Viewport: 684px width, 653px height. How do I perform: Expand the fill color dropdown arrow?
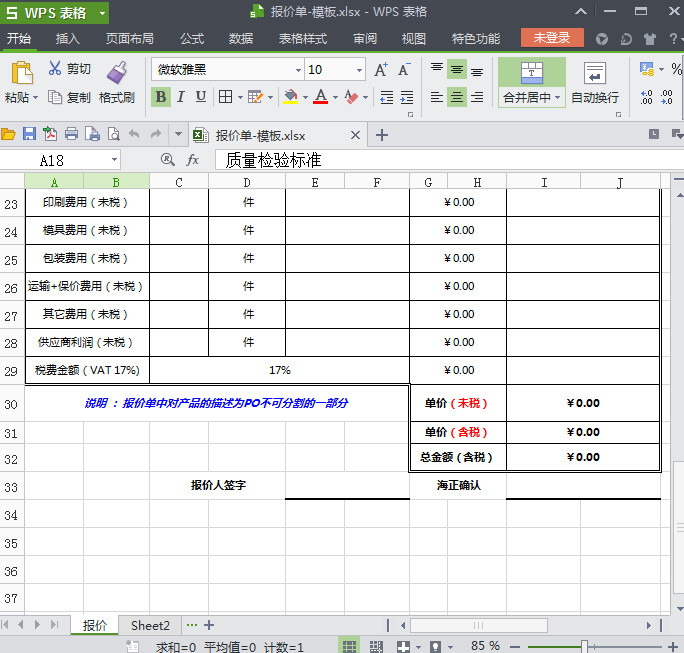coord(305,97)
